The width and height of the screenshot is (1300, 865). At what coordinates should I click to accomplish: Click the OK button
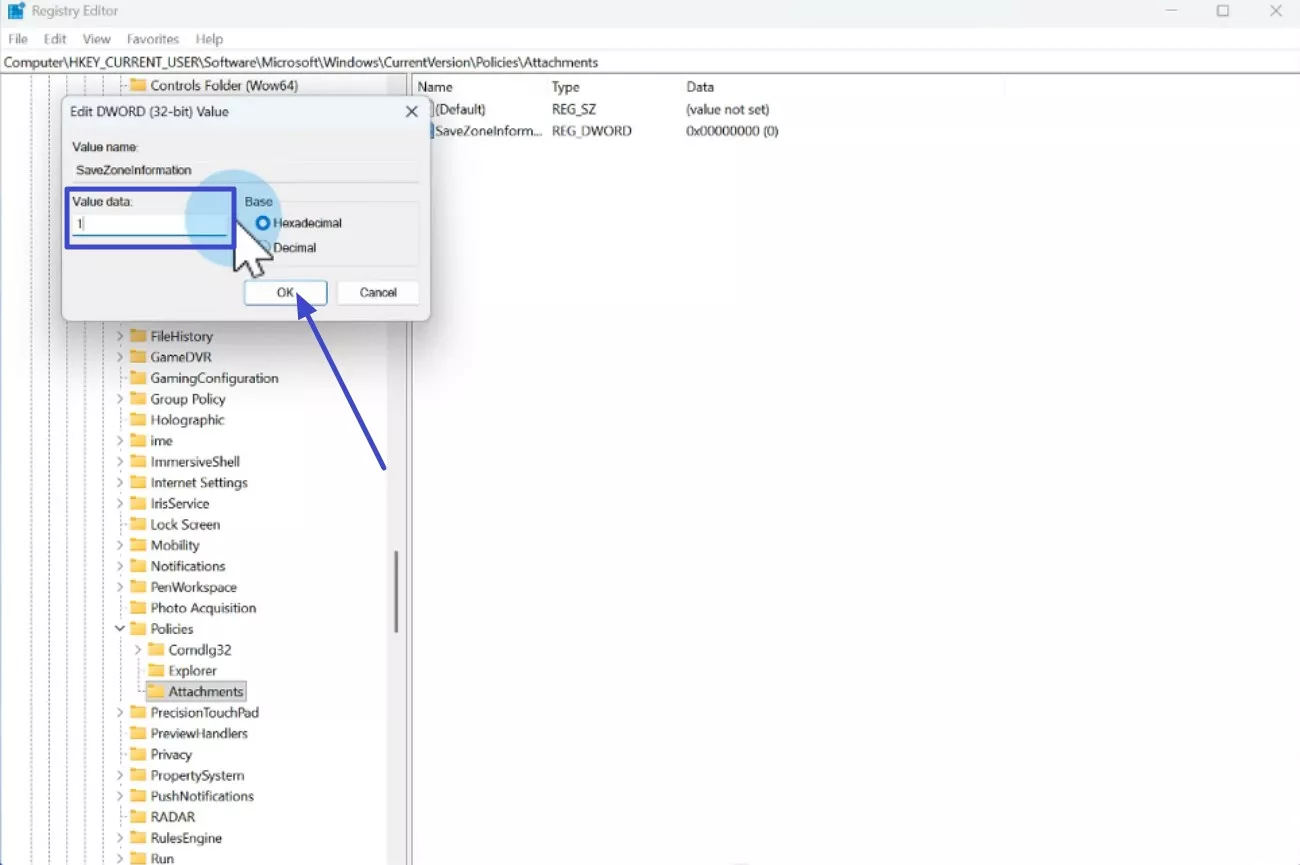(x=285, y=292)
